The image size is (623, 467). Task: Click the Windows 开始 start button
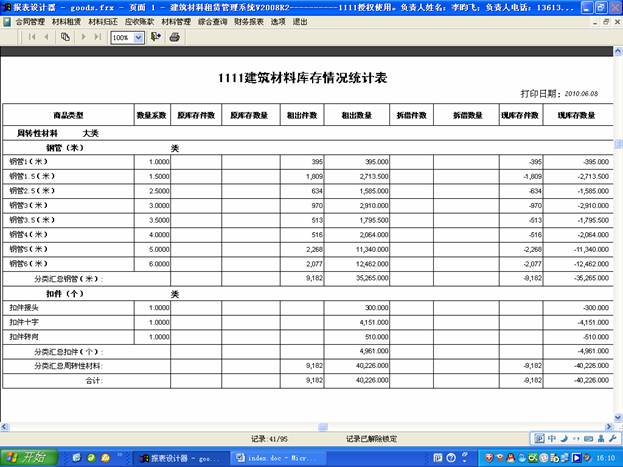point(27,457)
